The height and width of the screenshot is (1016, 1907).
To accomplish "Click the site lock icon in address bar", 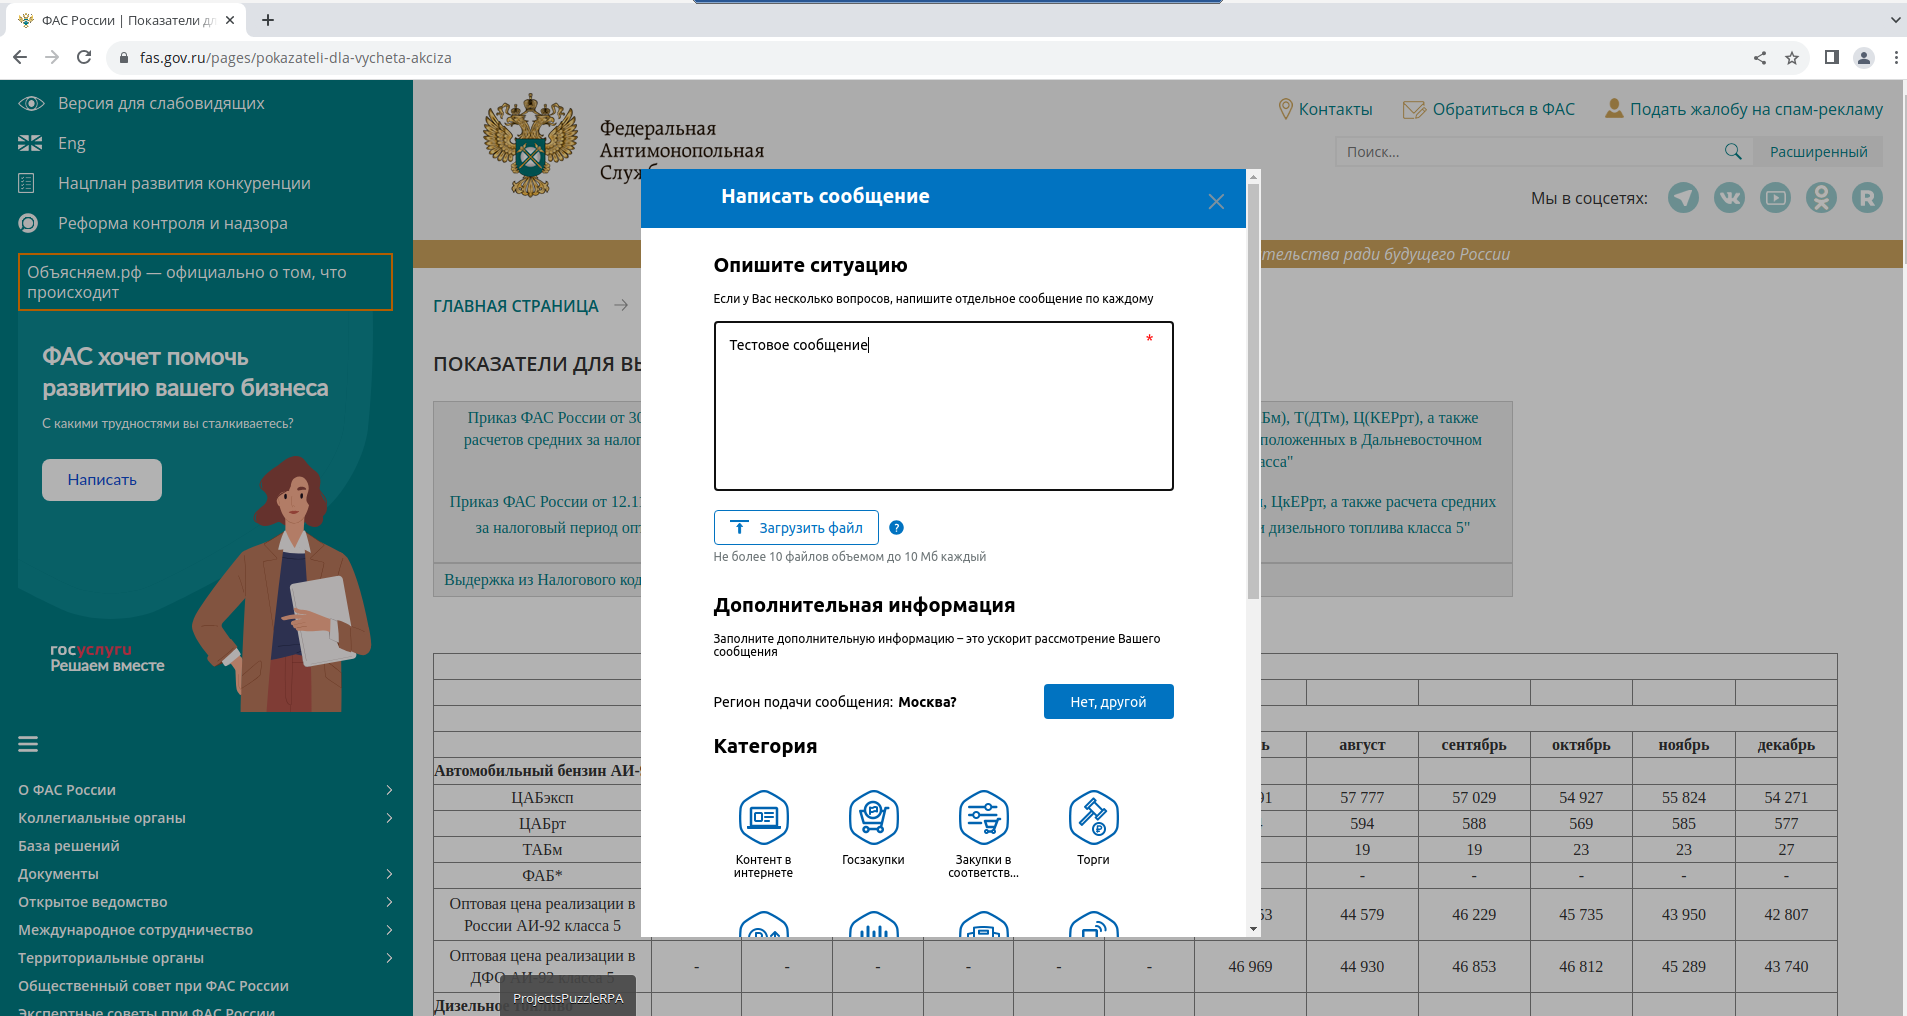I will point(123,58).
